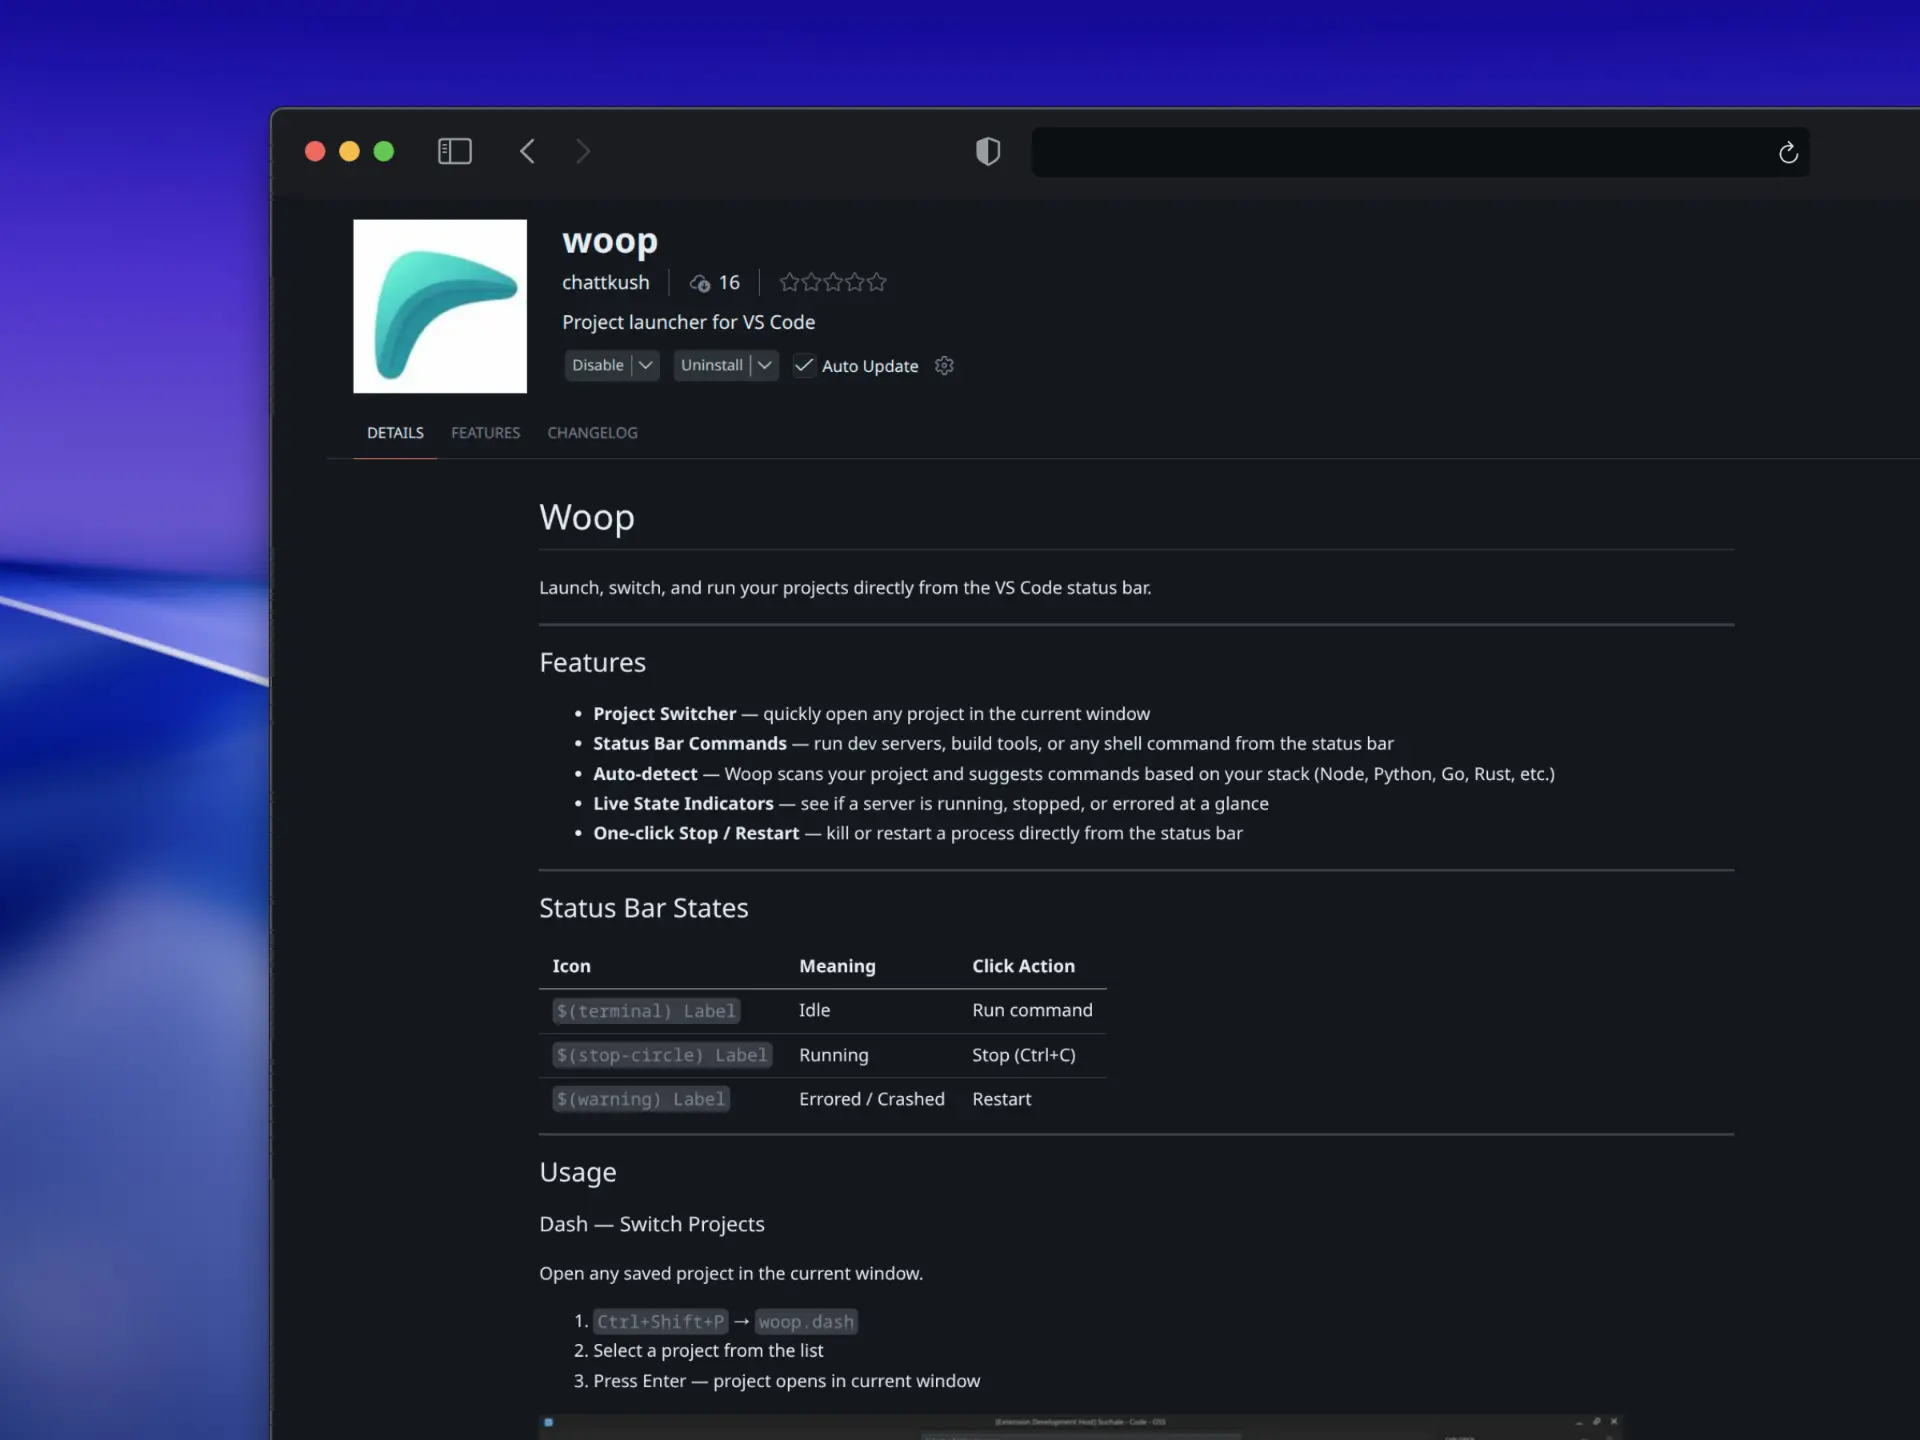This screenshot has width=1920, height=1440.
Task: Click the 'Restart' table cell
Action: [x=1001, y=1099]
